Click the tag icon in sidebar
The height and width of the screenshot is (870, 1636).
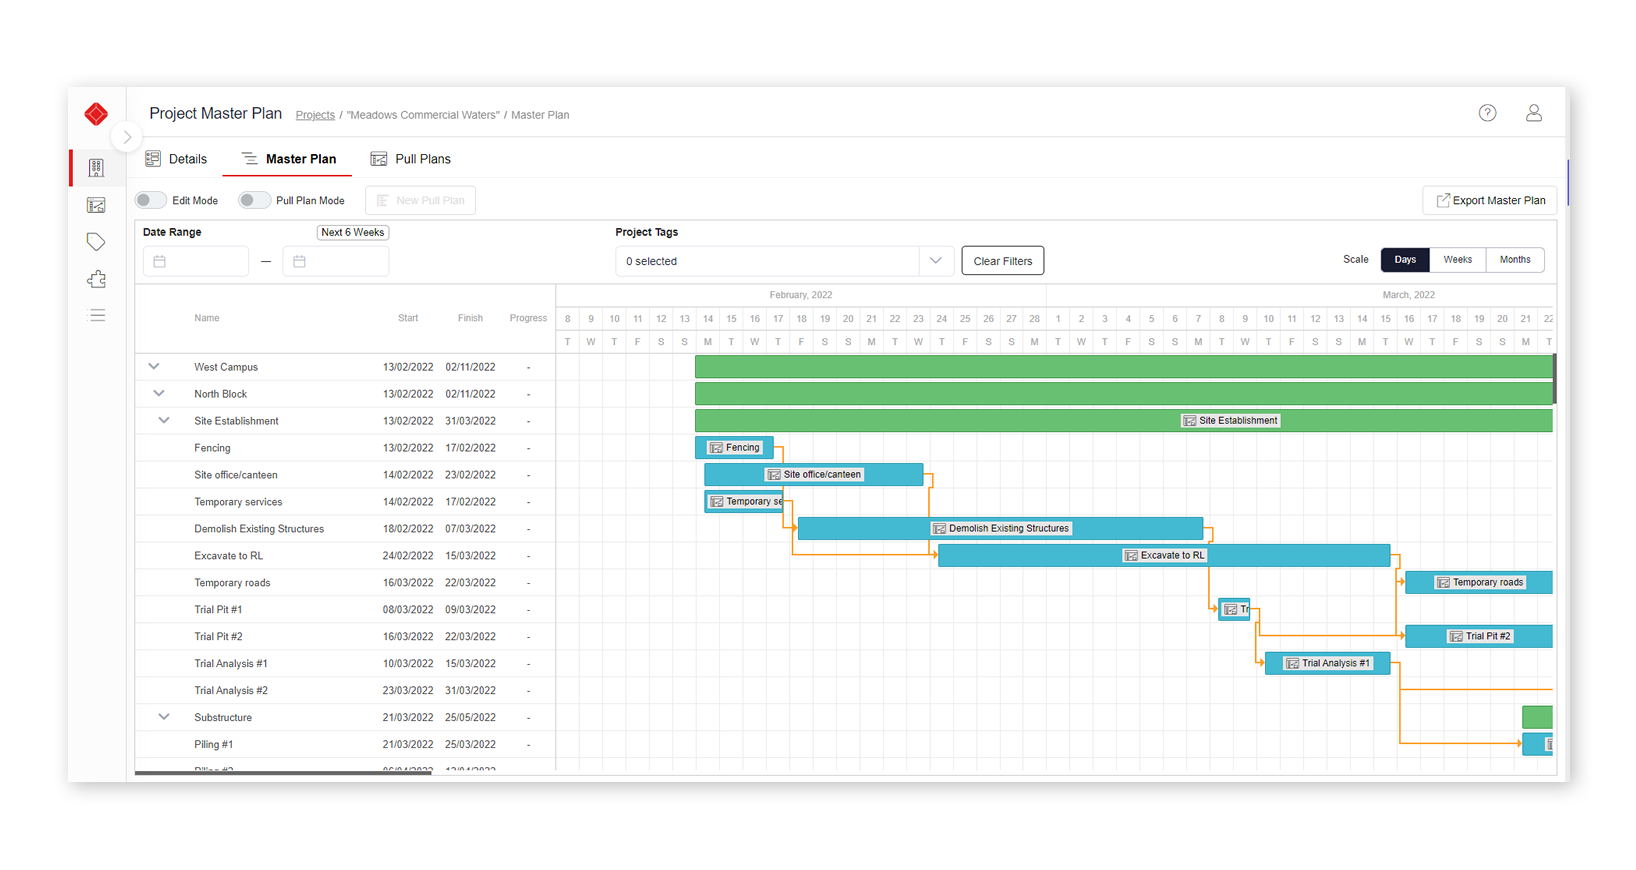pos(96,242)
